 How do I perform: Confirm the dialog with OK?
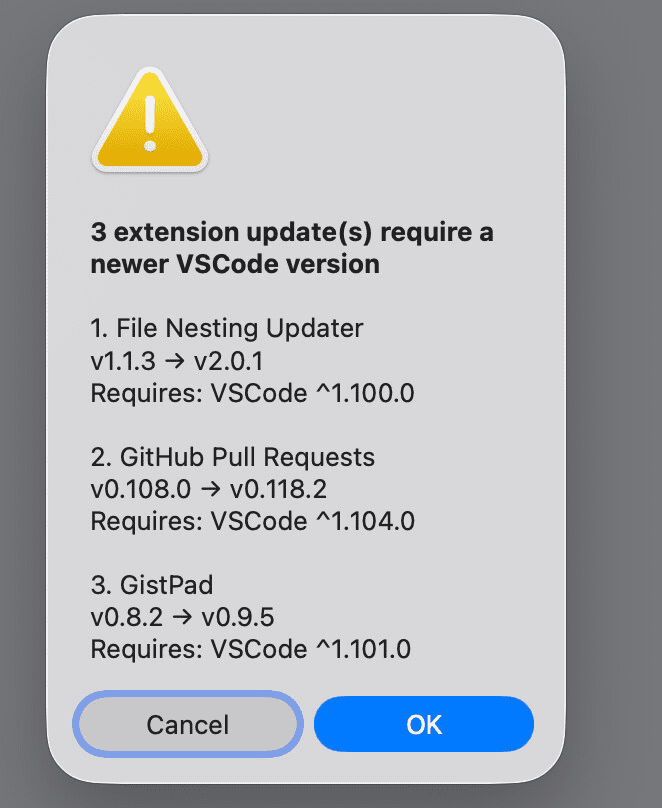[424, 724]
